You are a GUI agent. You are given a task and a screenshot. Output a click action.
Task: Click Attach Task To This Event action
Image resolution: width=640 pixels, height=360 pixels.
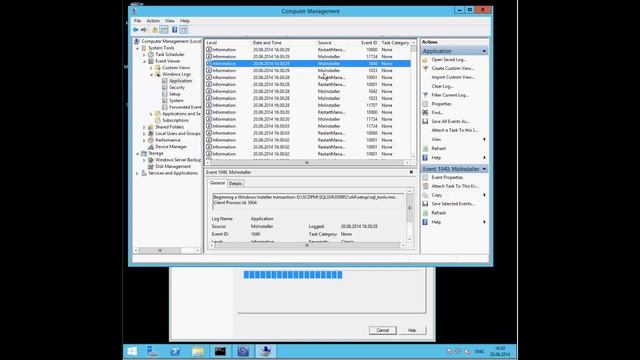455,186
